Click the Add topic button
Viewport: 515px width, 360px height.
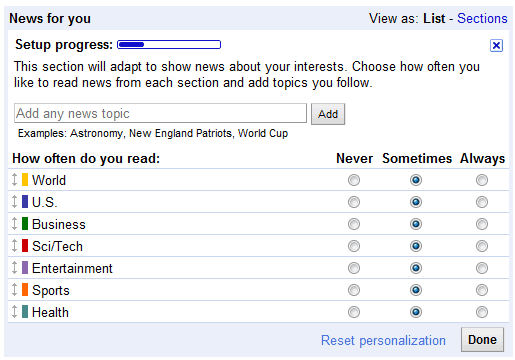pyautogui.click(x=328, y=114)
